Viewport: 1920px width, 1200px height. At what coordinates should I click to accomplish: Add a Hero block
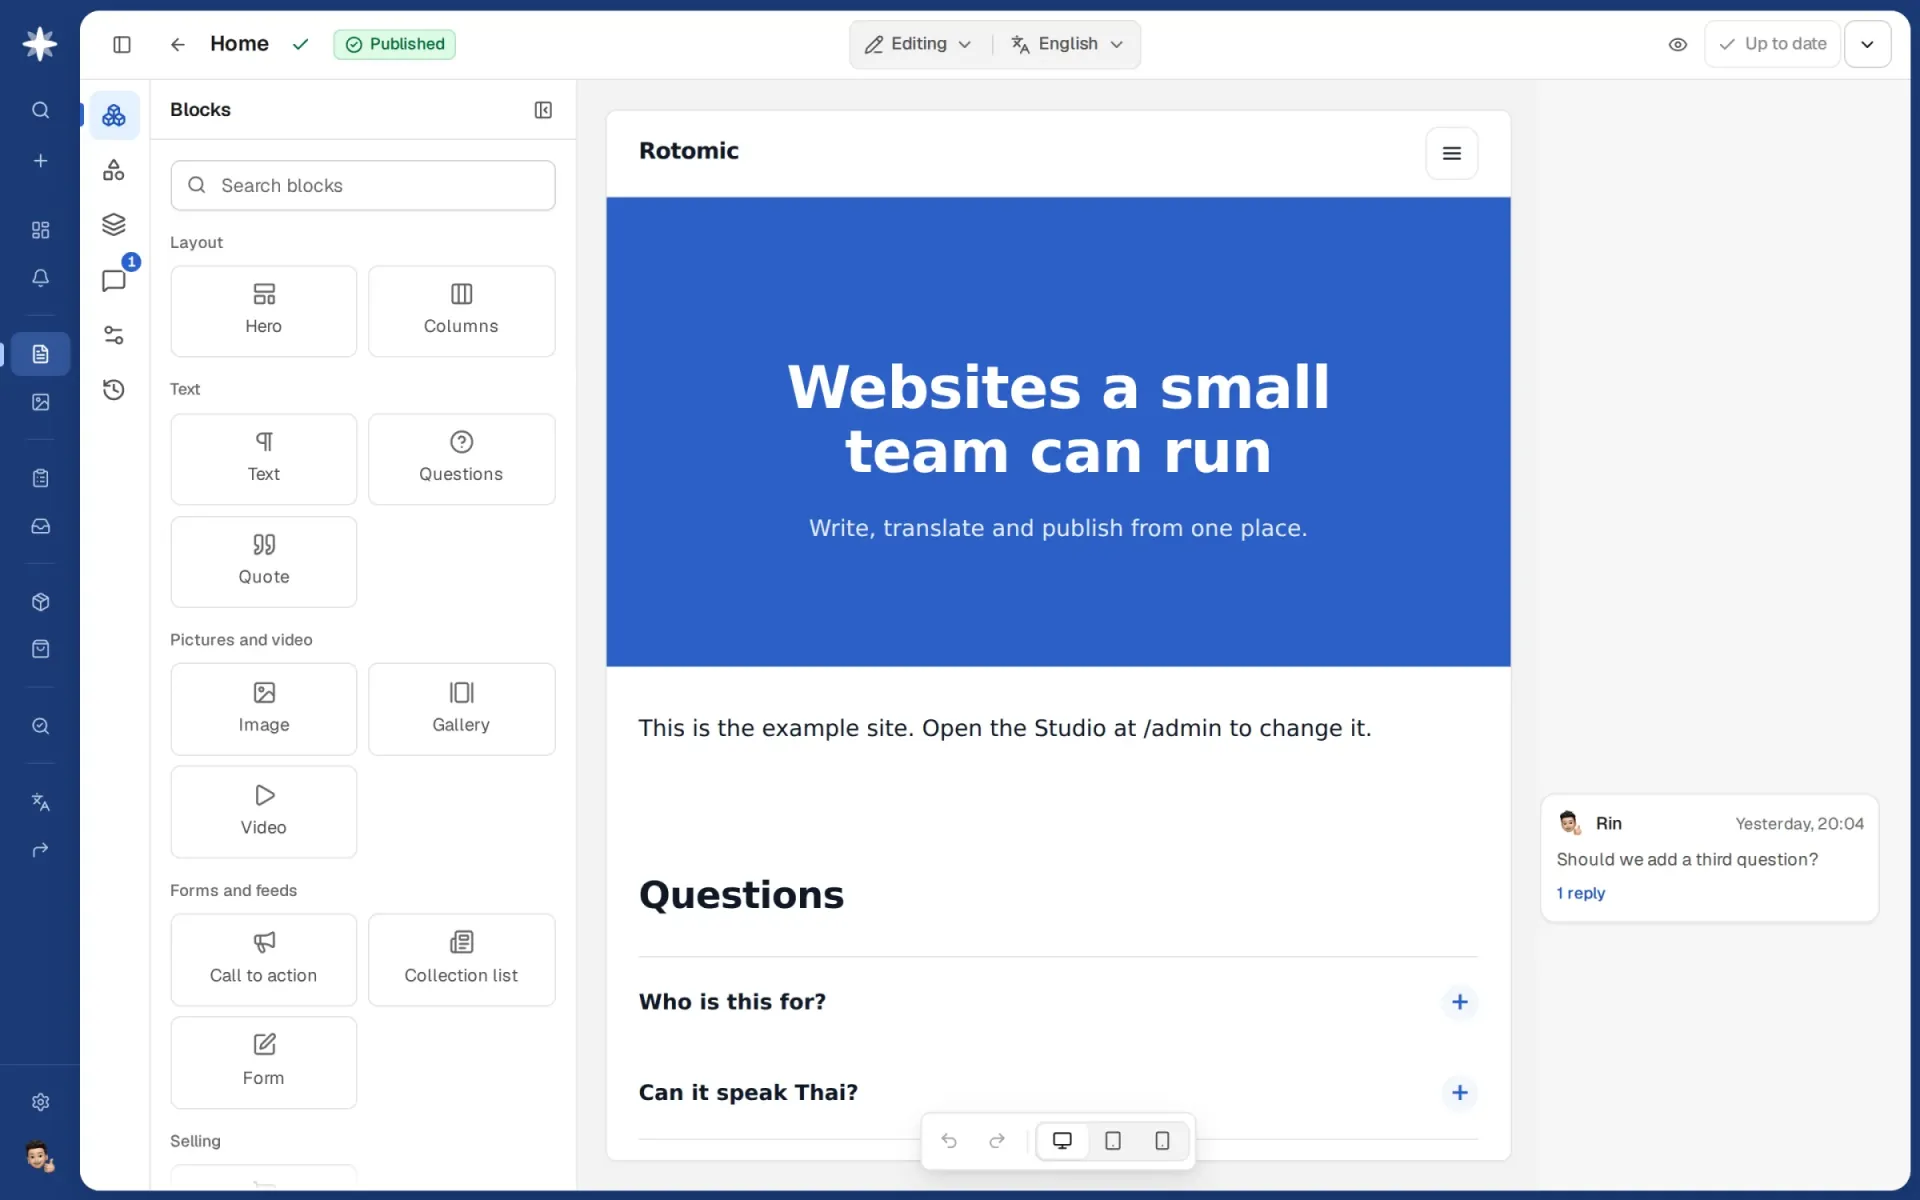click(264, 311)
